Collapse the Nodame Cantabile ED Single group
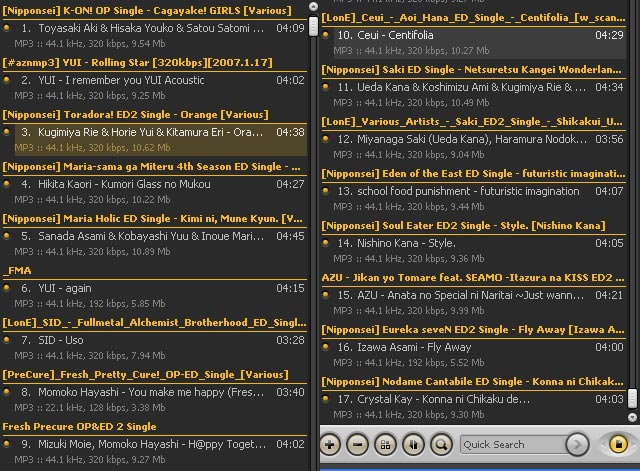The width and height of the screenshot is (640, 471). coord(473,382)
